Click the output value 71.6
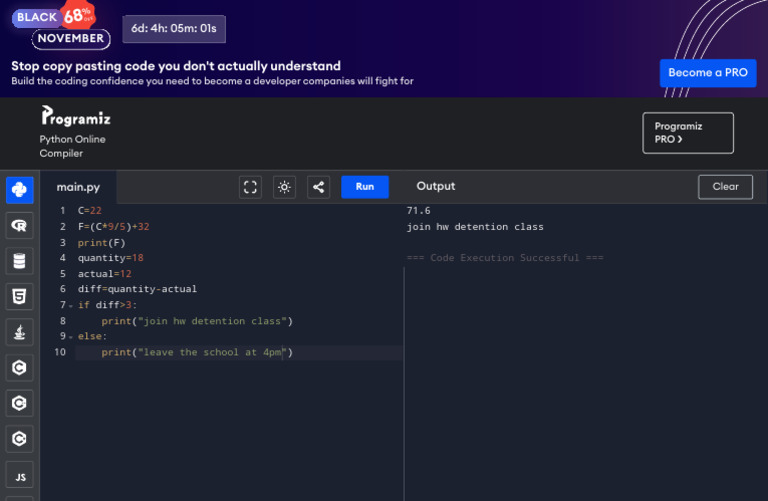The image size is (768, 501). coord(418,211)
